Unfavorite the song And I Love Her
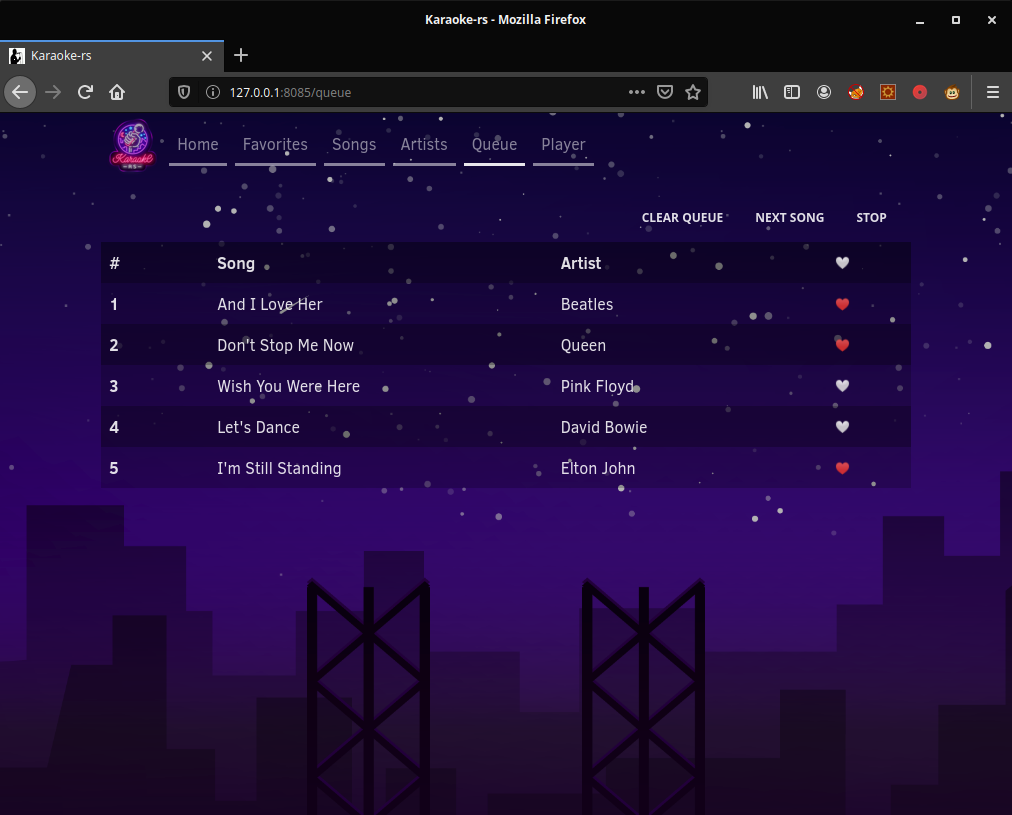This screenshot has width=1012, height=815. pyautogui.click(x=842, y=304)
